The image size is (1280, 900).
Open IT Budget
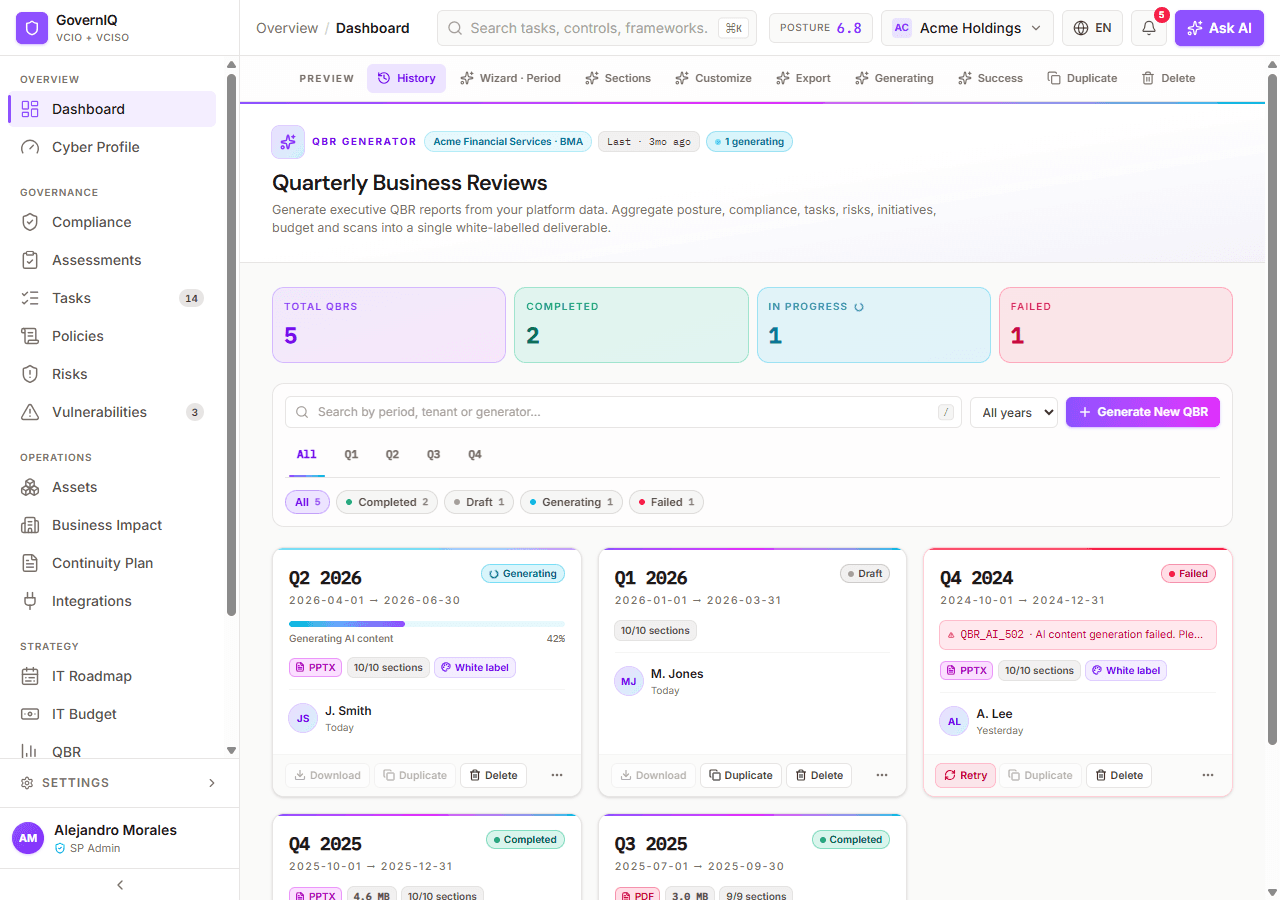(x=112, y=714)
